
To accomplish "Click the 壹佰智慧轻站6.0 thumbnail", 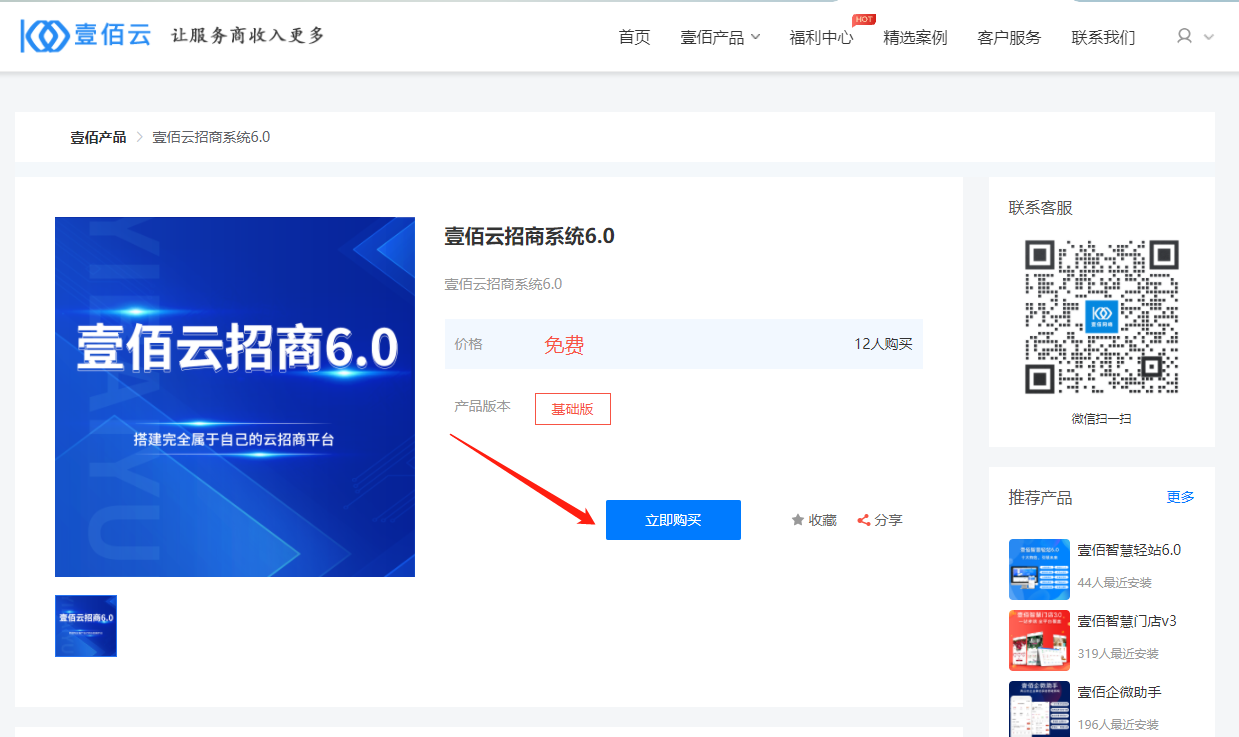I will click(1039, 569).
